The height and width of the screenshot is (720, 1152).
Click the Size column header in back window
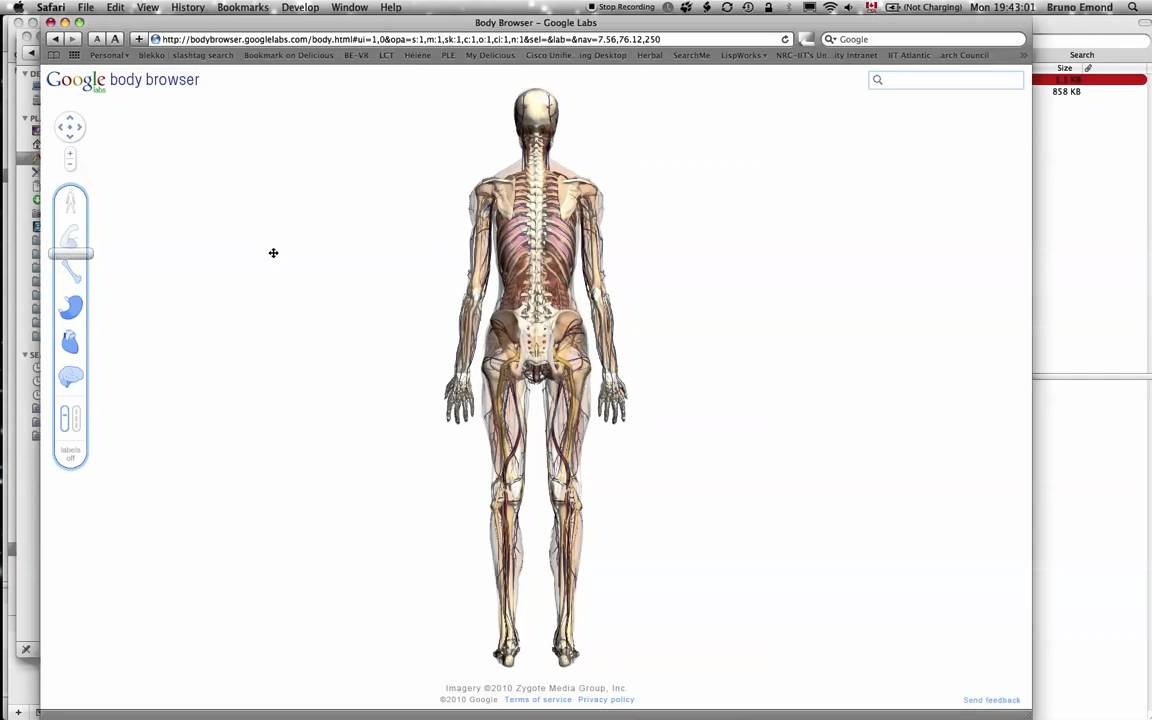pos(1065,68)
